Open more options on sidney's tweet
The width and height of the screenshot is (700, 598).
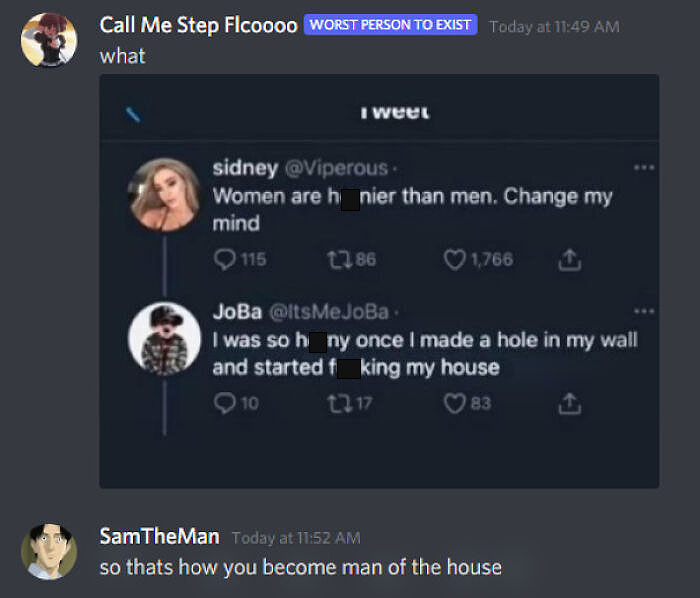pyautogui.click(x=644, y=167)
